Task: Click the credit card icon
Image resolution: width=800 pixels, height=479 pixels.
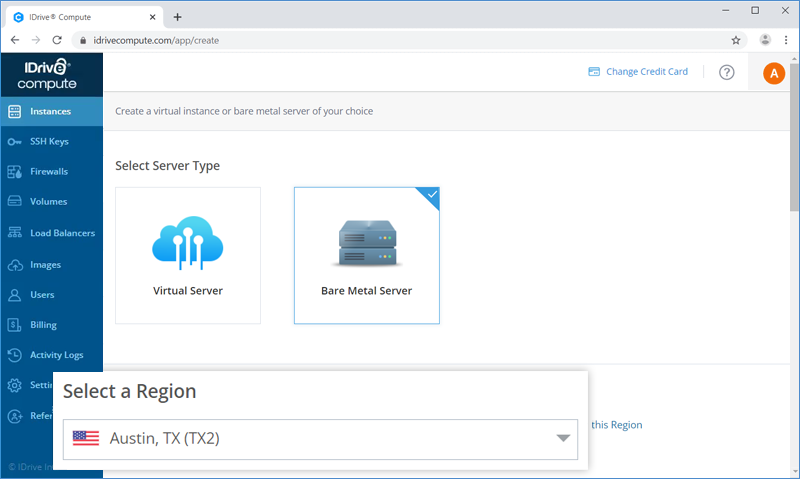Action: click(594, 71)
